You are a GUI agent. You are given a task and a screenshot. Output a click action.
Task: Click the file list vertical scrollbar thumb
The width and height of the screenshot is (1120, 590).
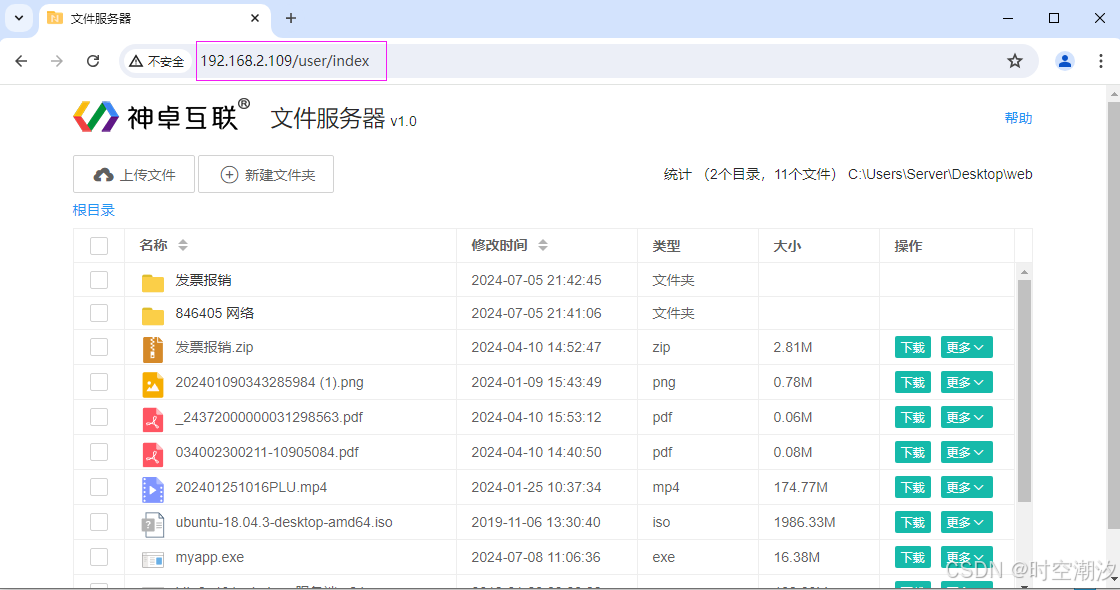[1024, 391]
